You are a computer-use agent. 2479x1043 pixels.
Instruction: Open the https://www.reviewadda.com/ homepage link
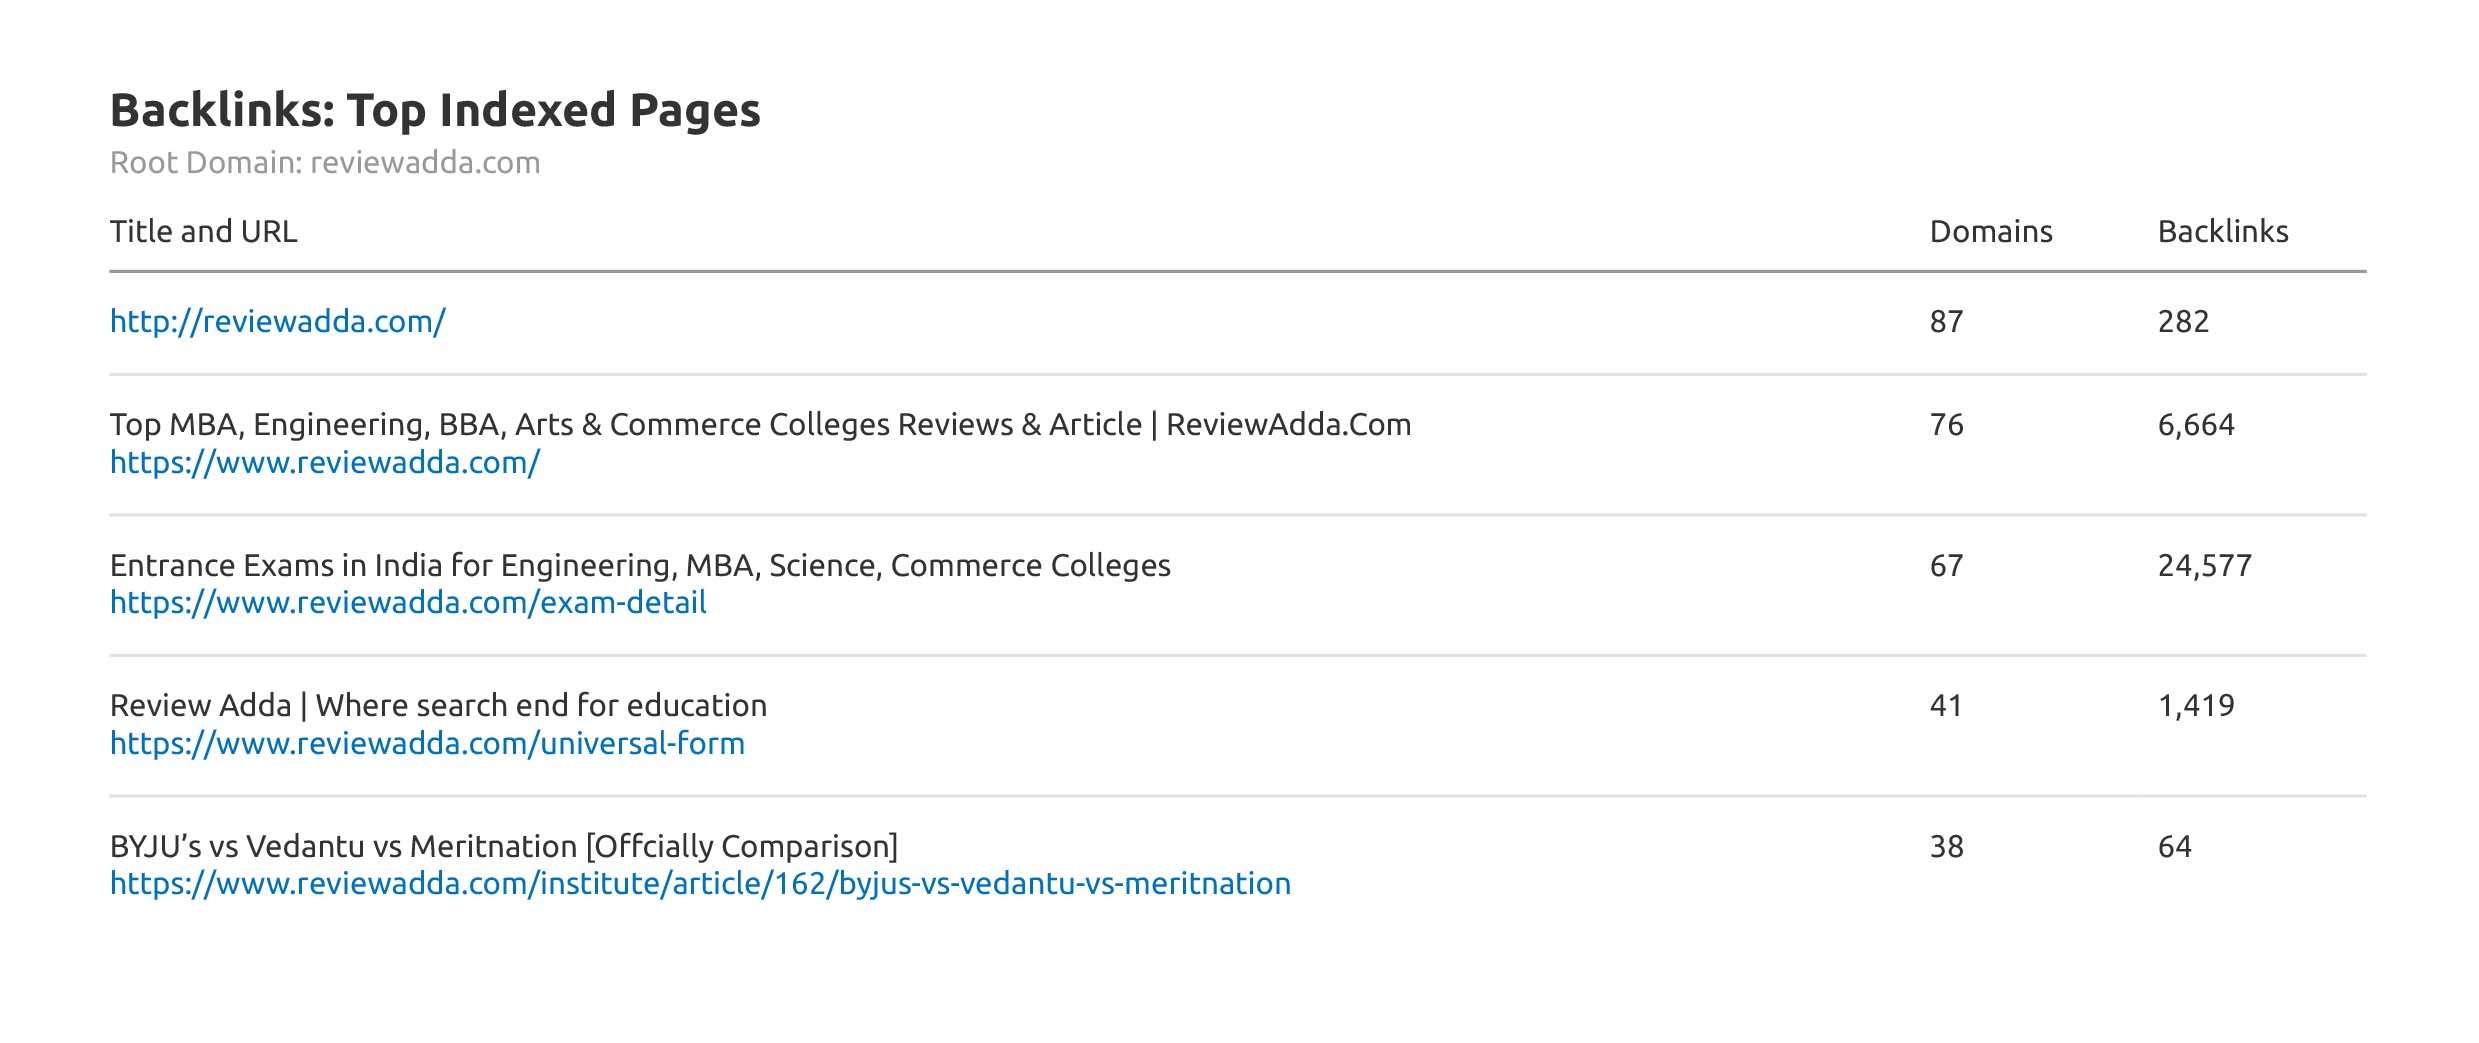point(325,463)
